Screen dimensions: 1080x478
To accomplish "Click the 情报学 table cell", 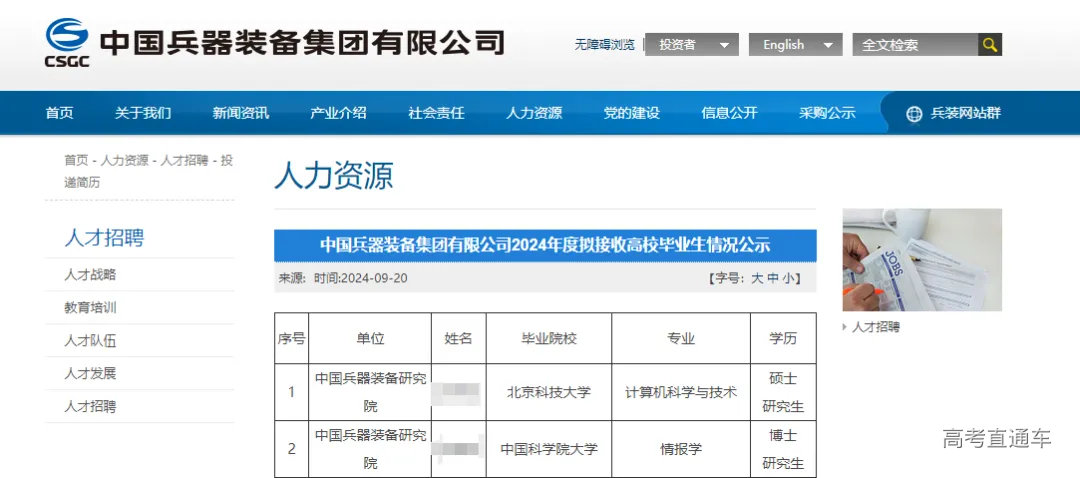I will coord(681,449).
